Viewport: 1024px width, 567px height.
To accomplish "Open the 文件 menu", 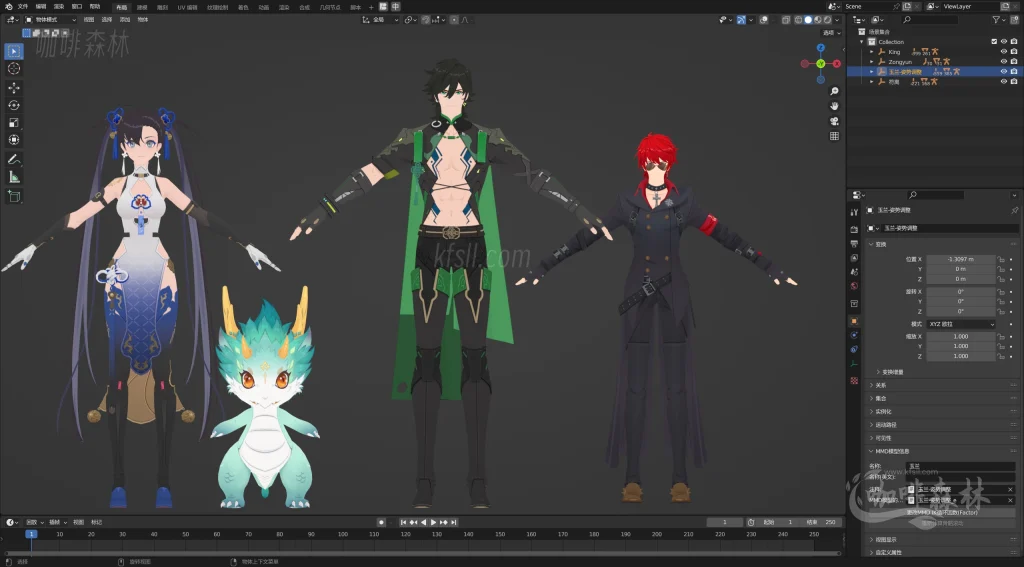I will point(23,7).
